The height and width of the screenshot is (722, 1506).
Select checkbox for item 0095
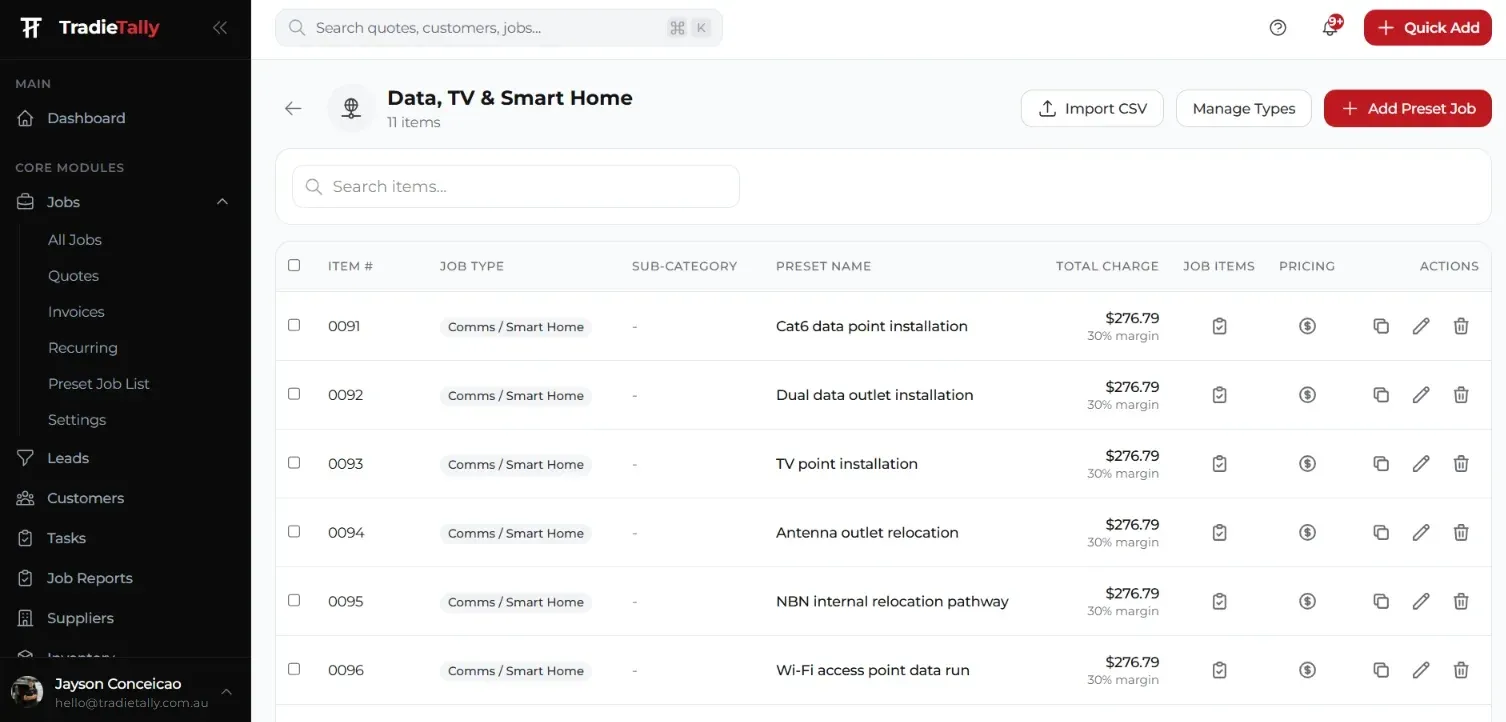294,601
